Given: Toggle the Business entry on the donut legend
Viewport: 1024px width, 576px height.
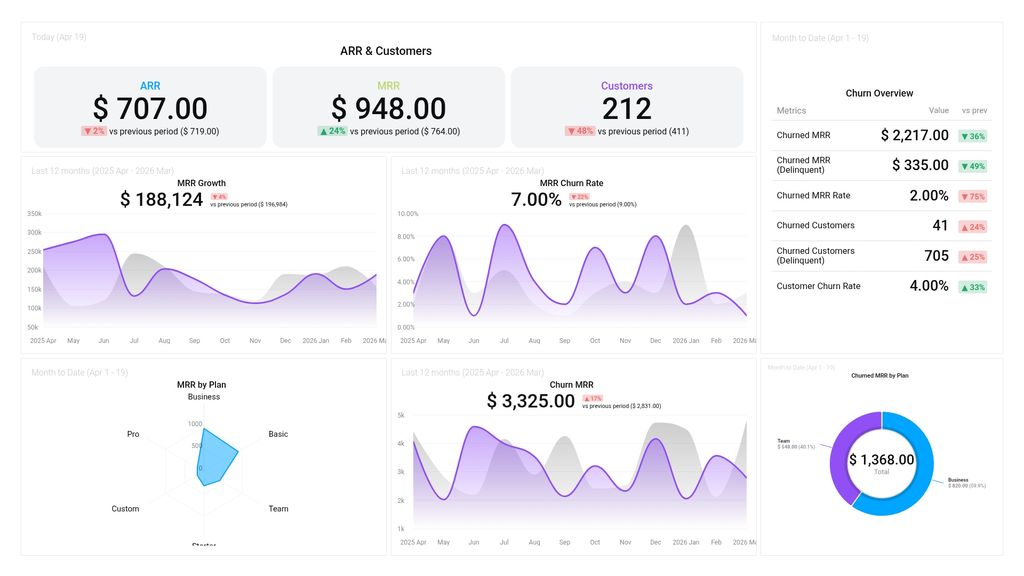Looking at the screenshot, I should [964, 480].
